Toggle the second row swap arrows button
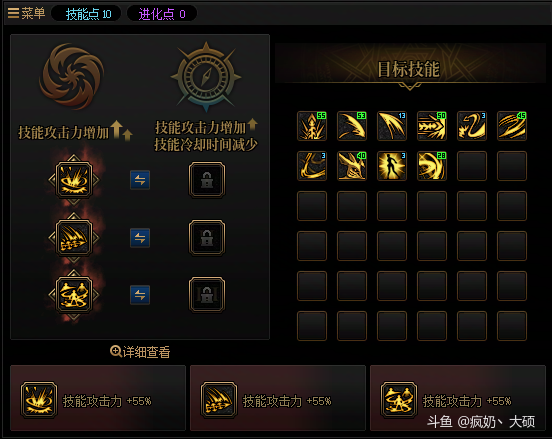 [140, 238]
